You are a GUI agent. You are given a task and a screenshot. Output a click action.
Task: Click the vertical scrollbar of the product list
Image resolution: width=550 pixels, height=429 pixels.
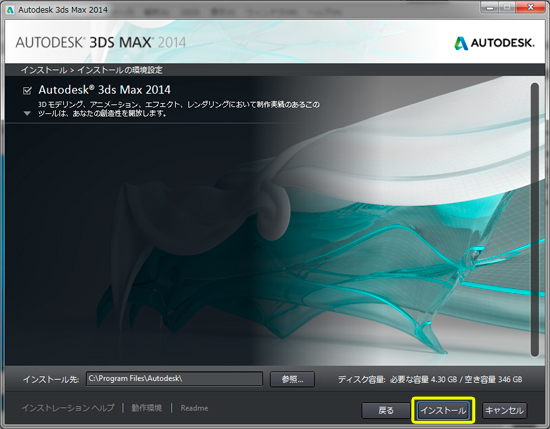(535, 220)
